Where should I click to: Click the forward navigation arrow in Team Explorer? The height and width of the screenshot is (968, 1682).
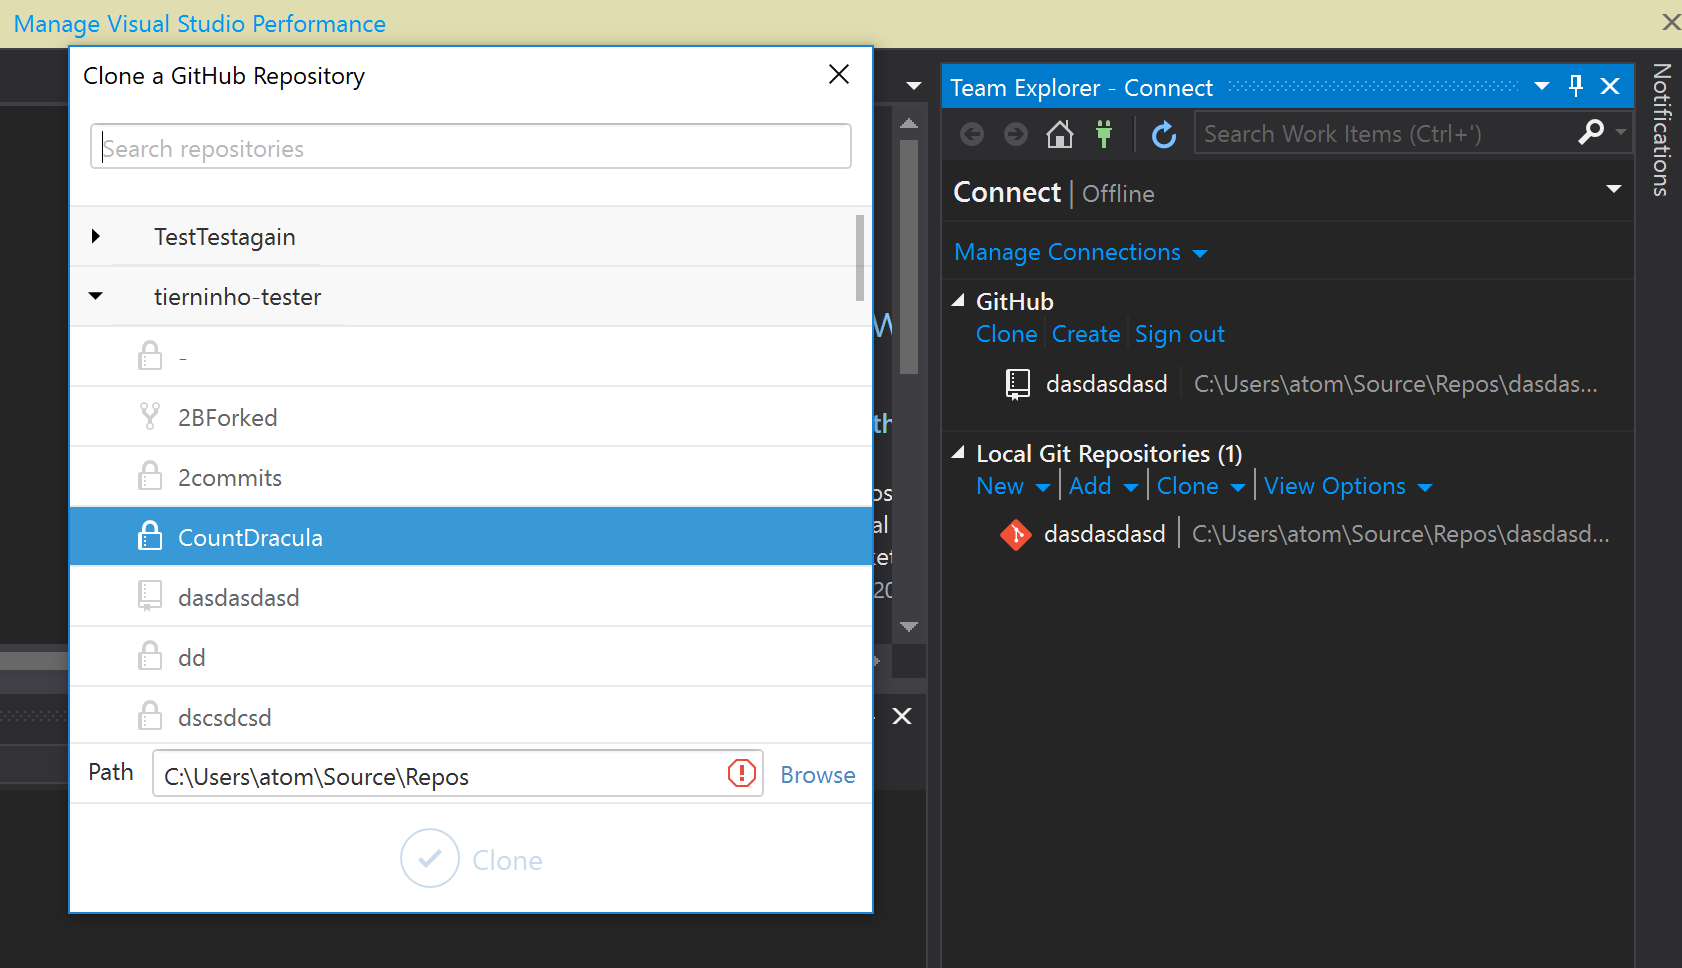click(1017, 133)
